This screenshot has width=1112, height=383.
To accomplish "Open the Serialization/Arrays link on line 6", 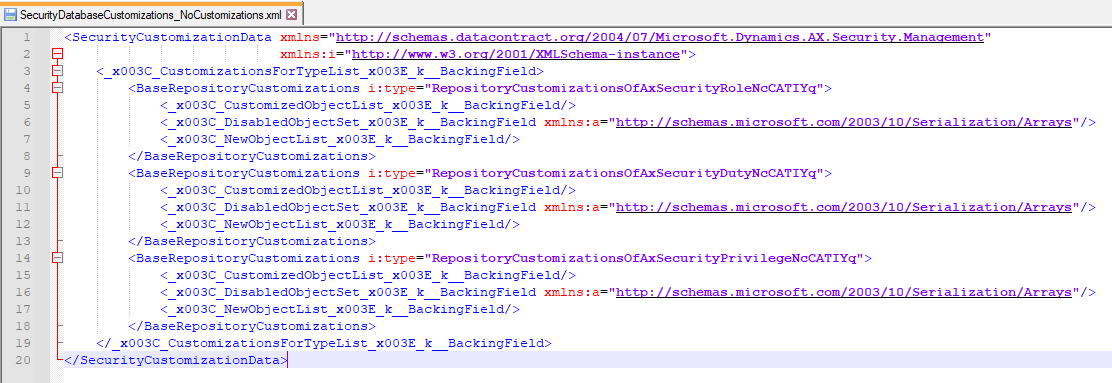I will click(844, 122).
